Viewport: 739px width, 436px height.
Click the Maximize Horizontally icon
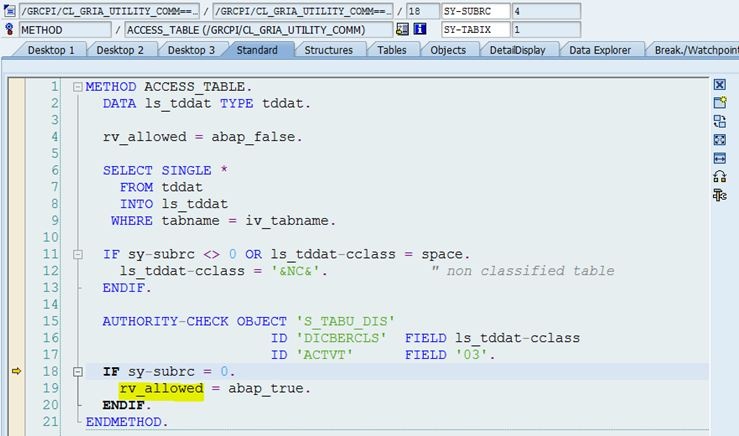[719, 158]
